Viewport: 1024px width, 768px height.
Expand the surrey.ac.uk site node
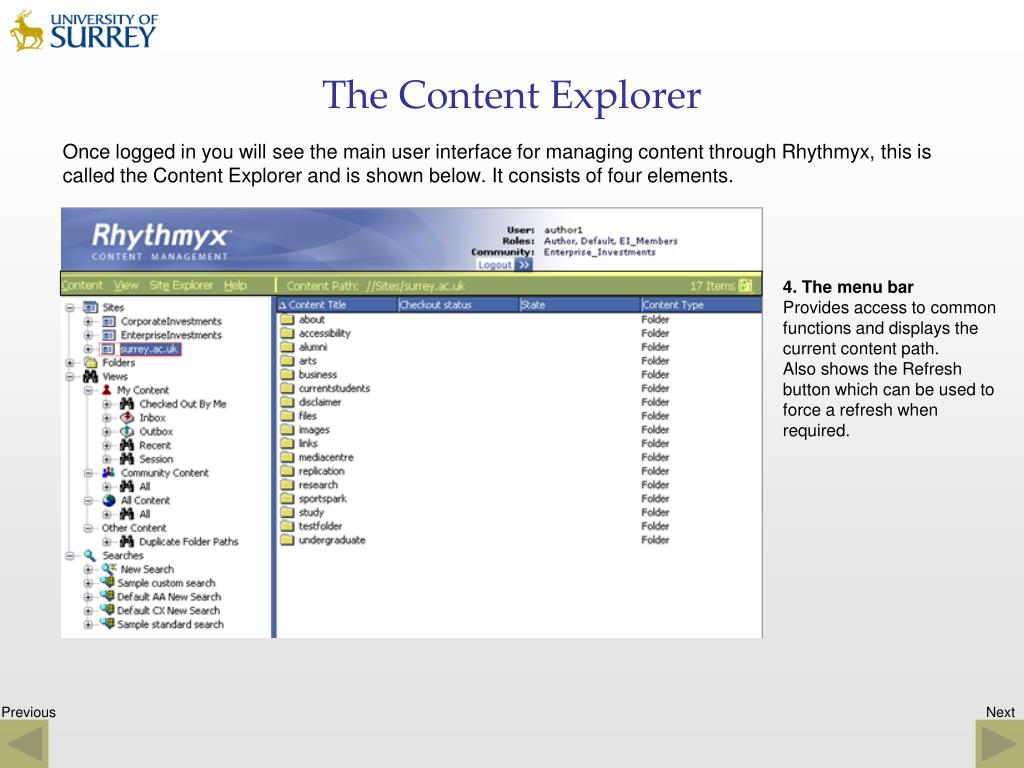coord(88,349)
